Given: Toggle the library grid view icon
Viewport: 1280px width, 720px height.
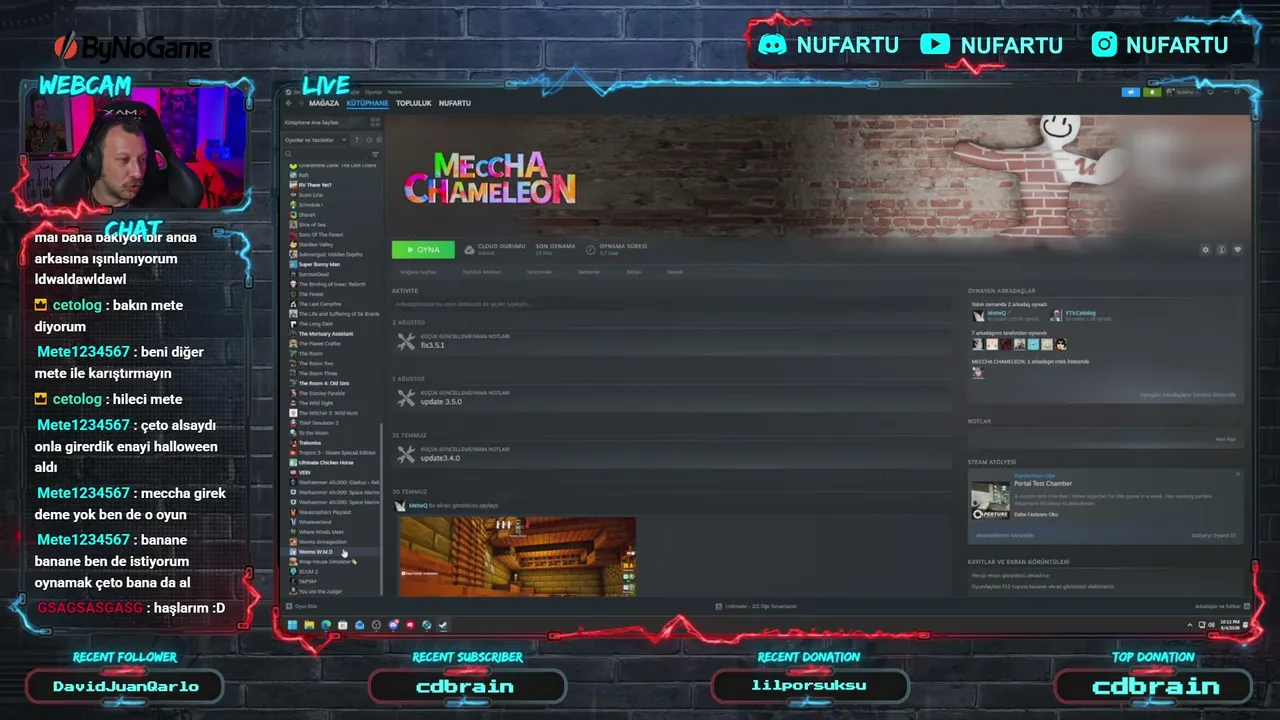Looking at the screenshot, I should pos(375,122).
